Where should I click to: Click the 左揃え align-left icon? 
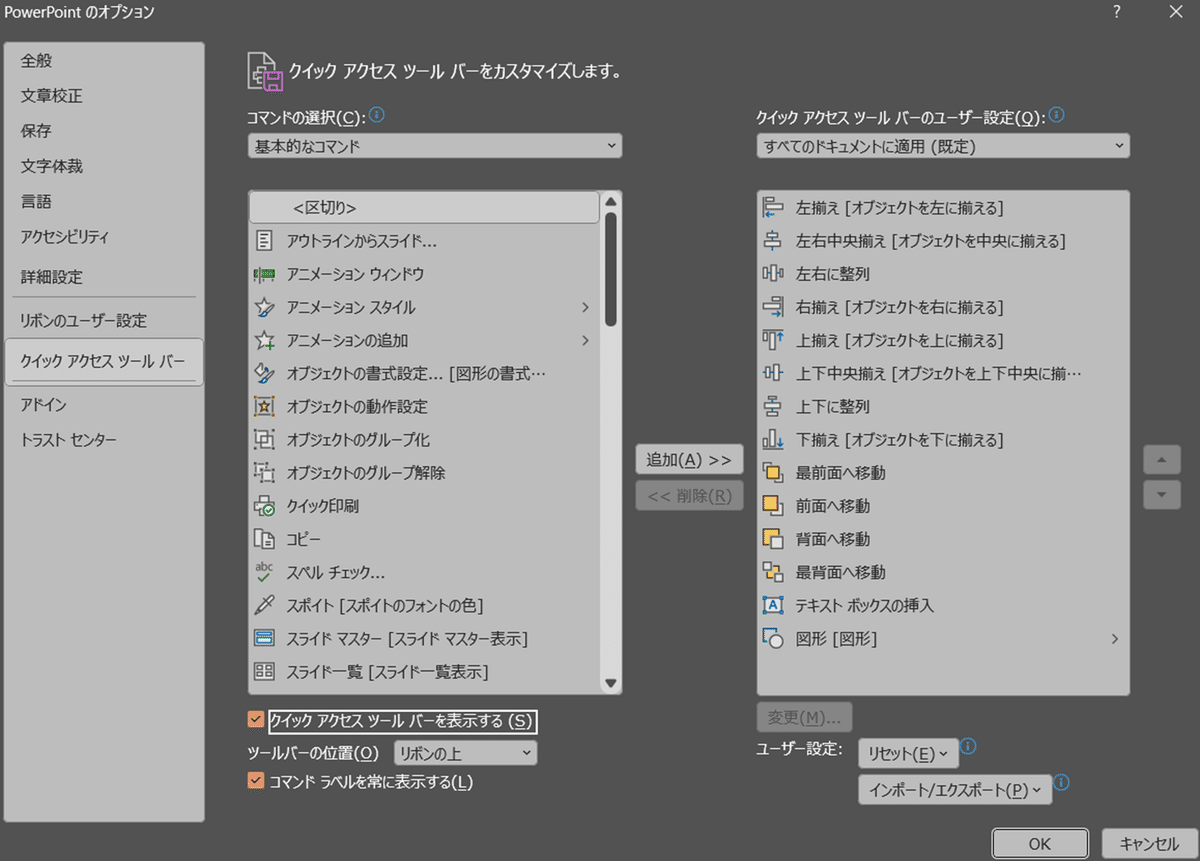click(x=773, y=208)
